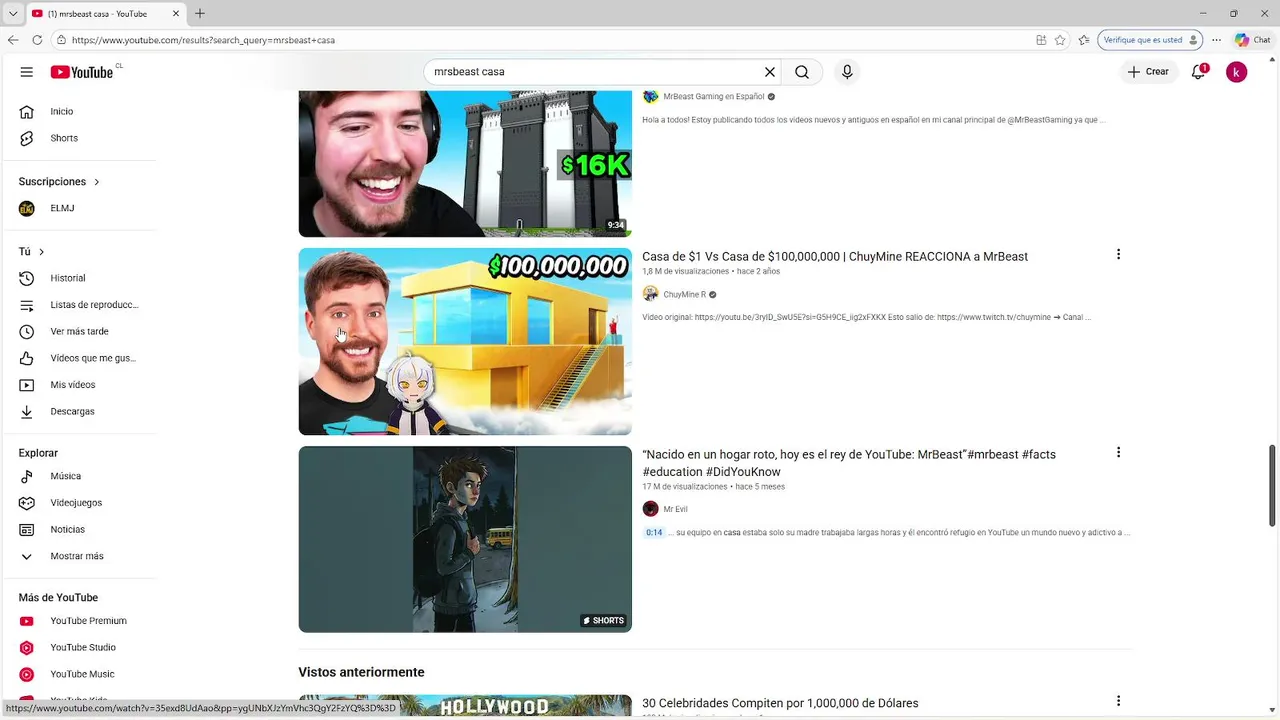
Task: Go back in the browser
Action: tap(13, 40)
